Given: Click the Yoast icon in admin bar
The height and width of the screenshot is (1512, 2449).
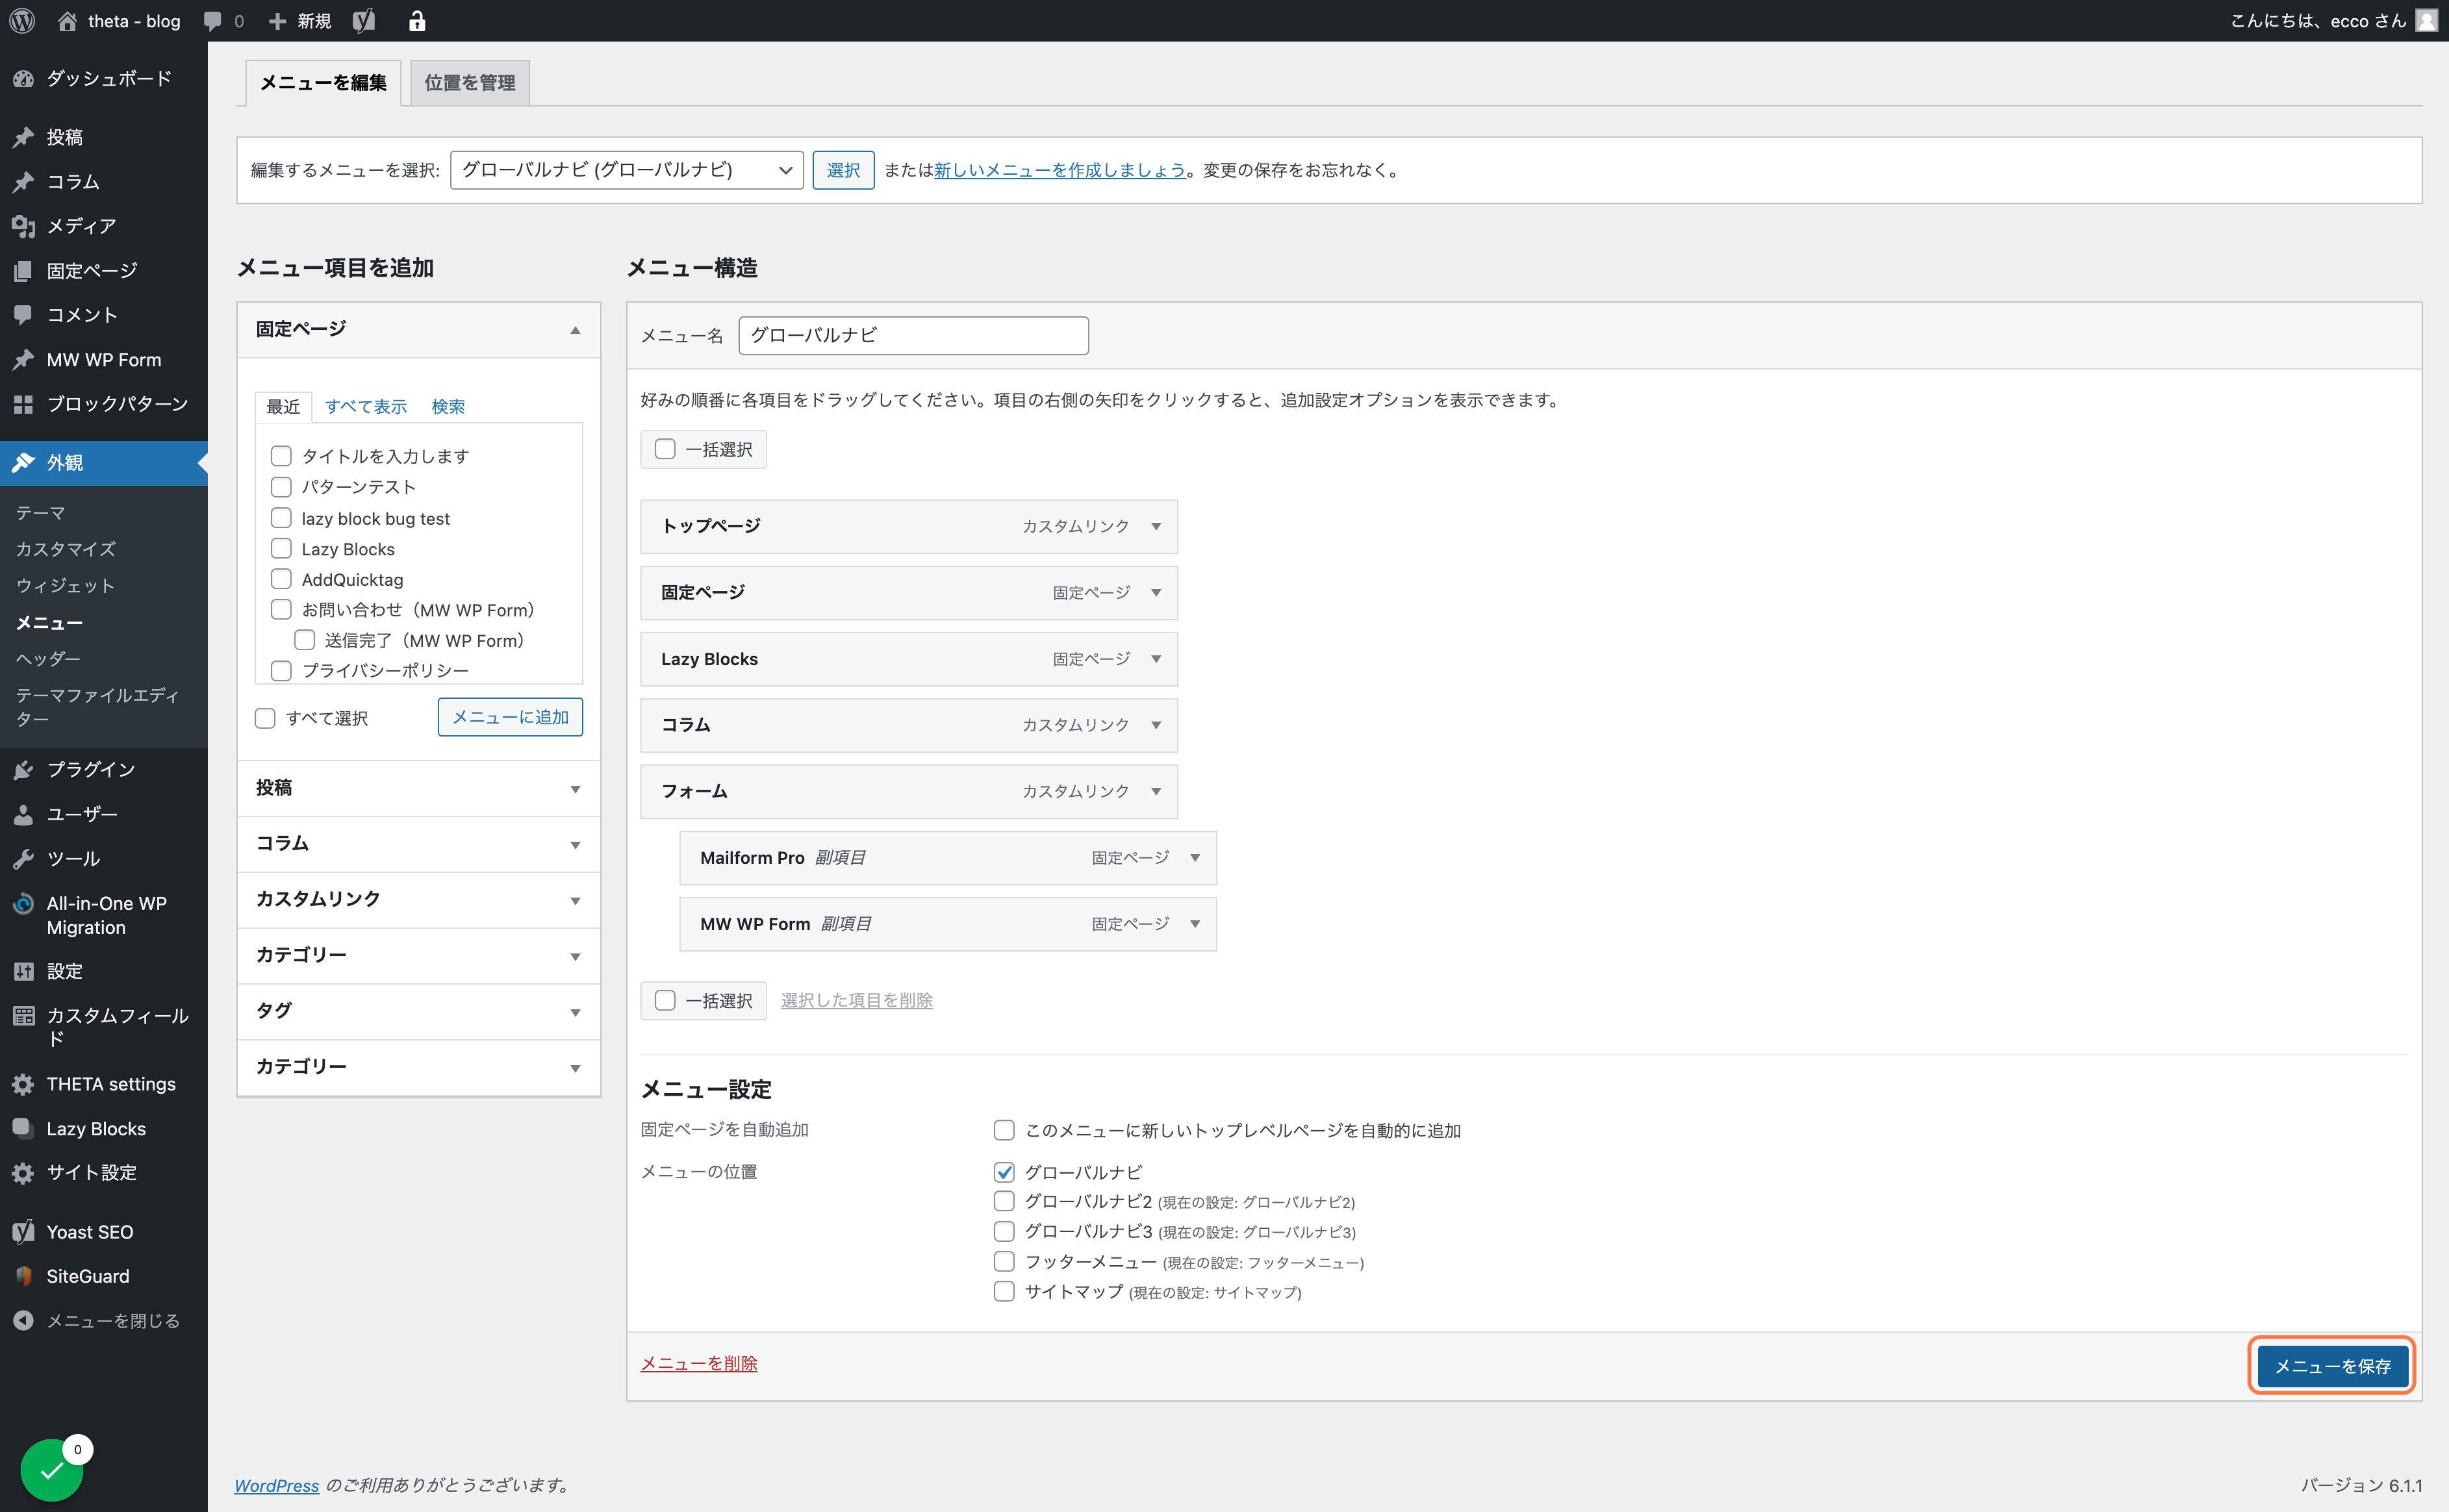Looking at the screenshot, I should (x=364, y=21).
